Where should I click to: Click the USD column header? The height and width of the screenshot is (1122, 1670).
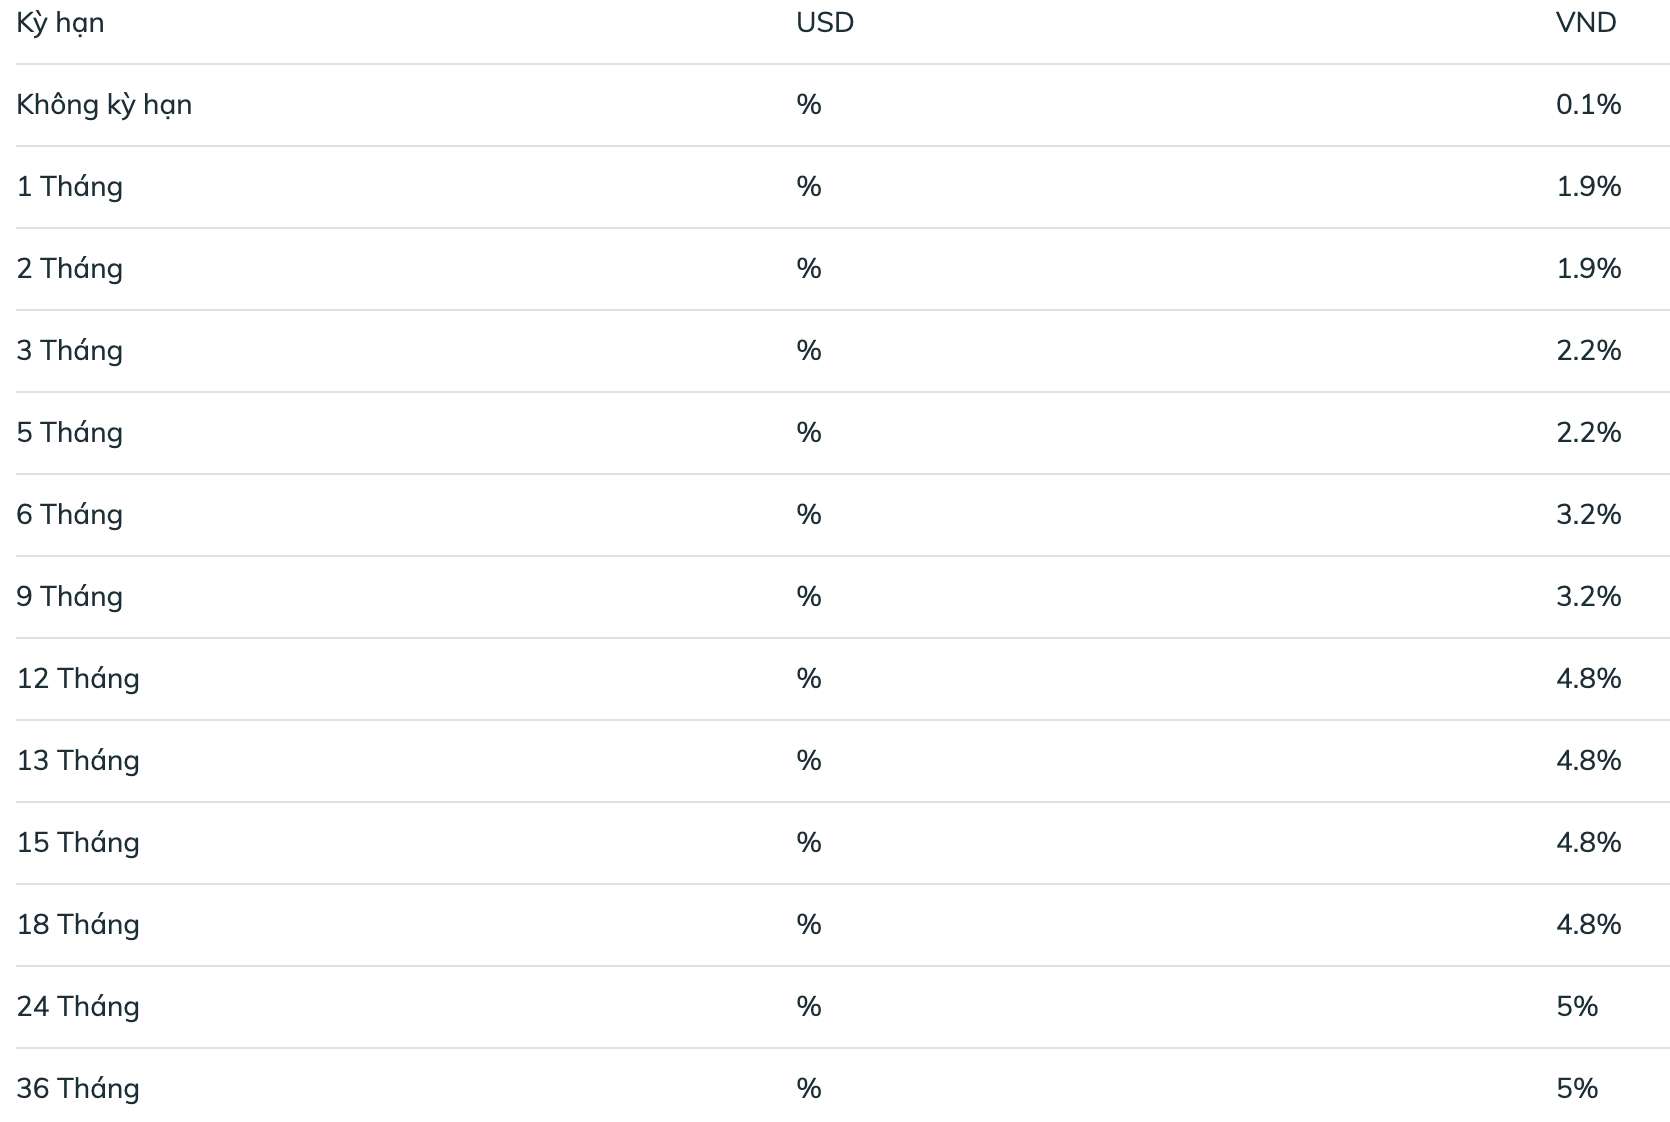point(825,23)
